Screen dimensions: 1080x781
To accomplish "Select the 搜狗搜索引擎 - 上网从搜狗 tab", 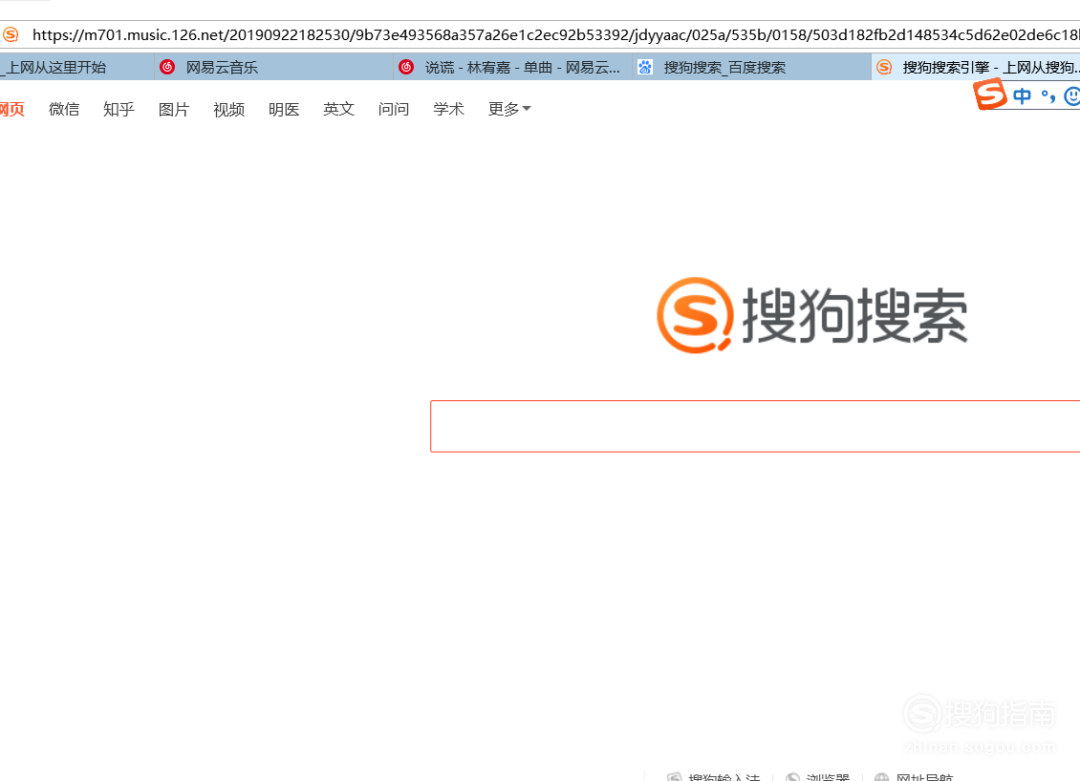I will pos(976,67).
